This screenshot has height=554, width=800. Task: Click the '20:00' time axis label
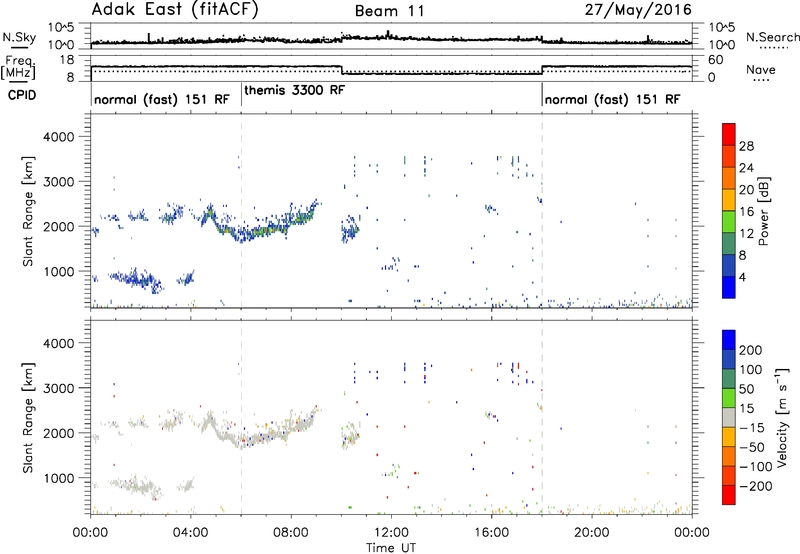pyautogui.click(x=591, y=533)
